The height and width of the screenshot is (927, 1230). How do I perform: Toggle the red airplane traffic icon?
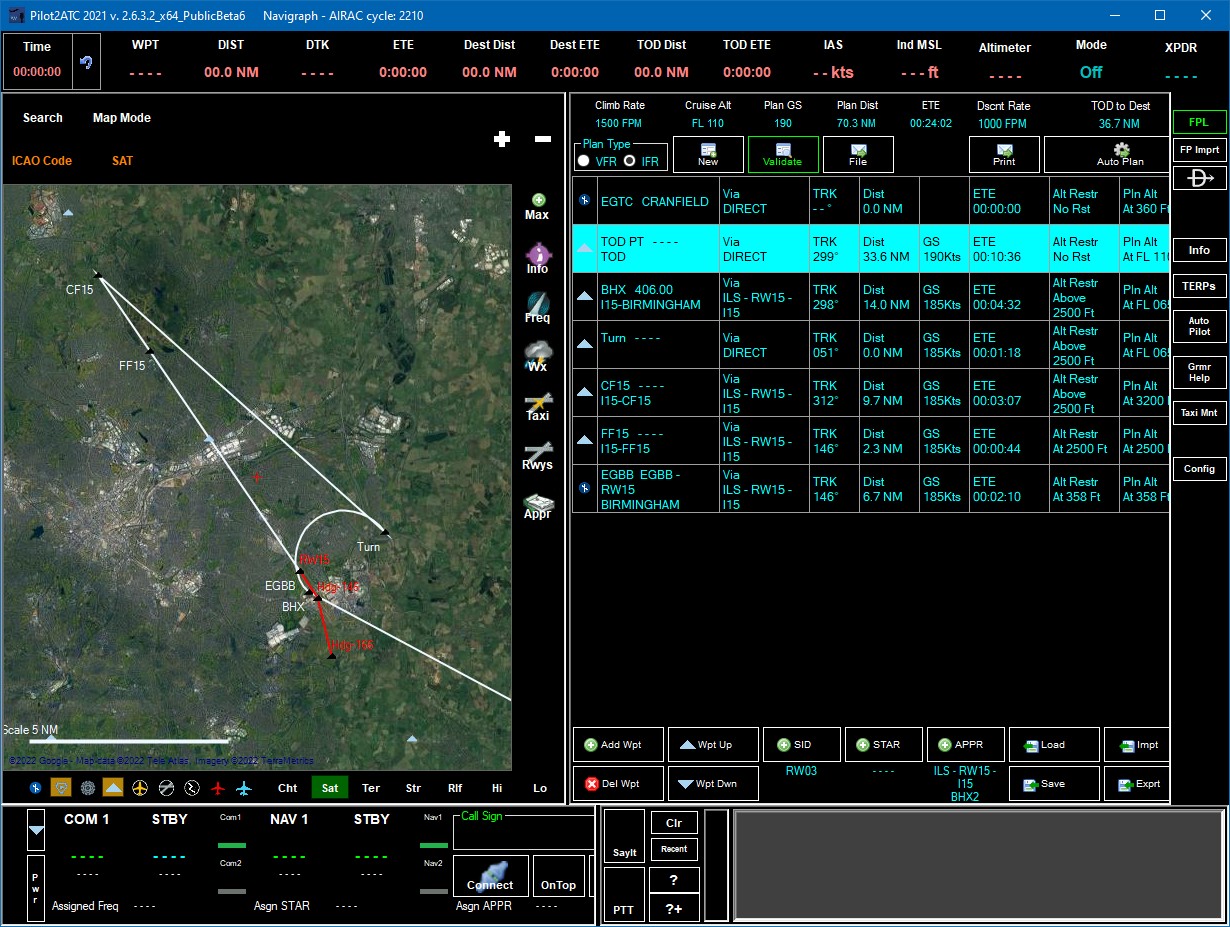pos(218,788)
